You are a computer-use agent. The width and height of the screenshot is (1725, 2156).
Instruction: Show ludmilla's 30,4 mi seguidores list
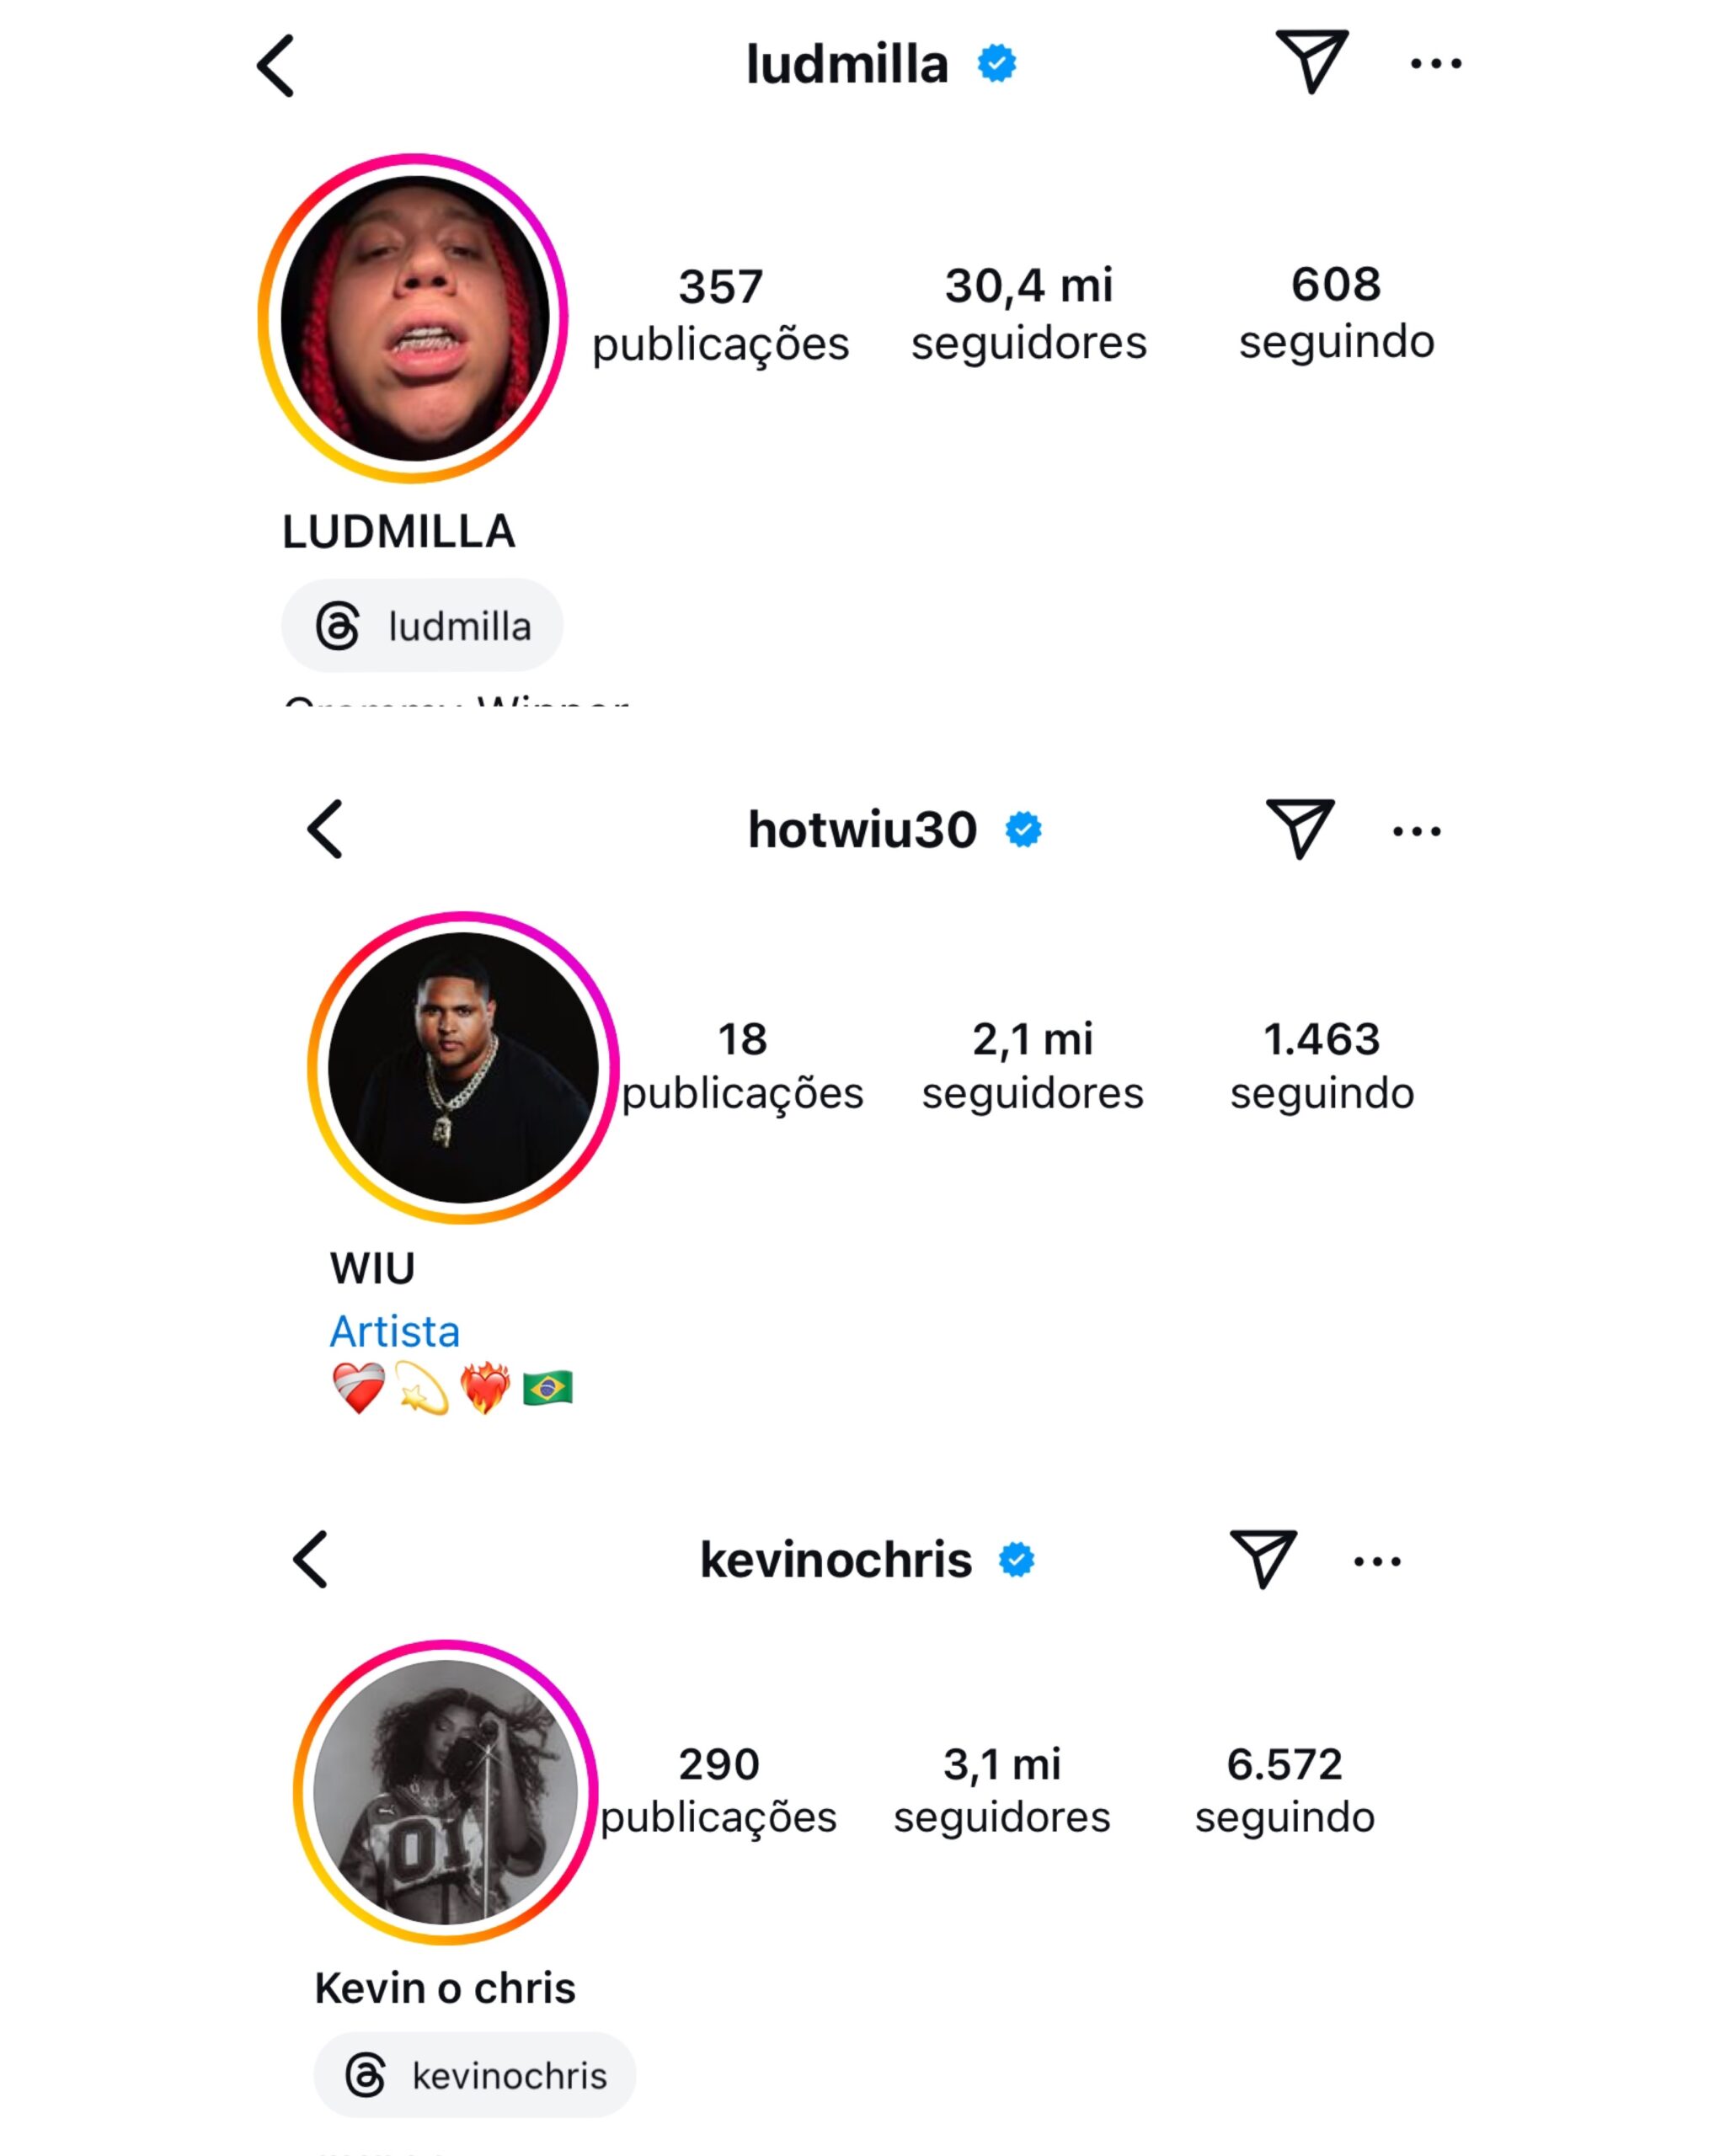tap(1028, 313)
